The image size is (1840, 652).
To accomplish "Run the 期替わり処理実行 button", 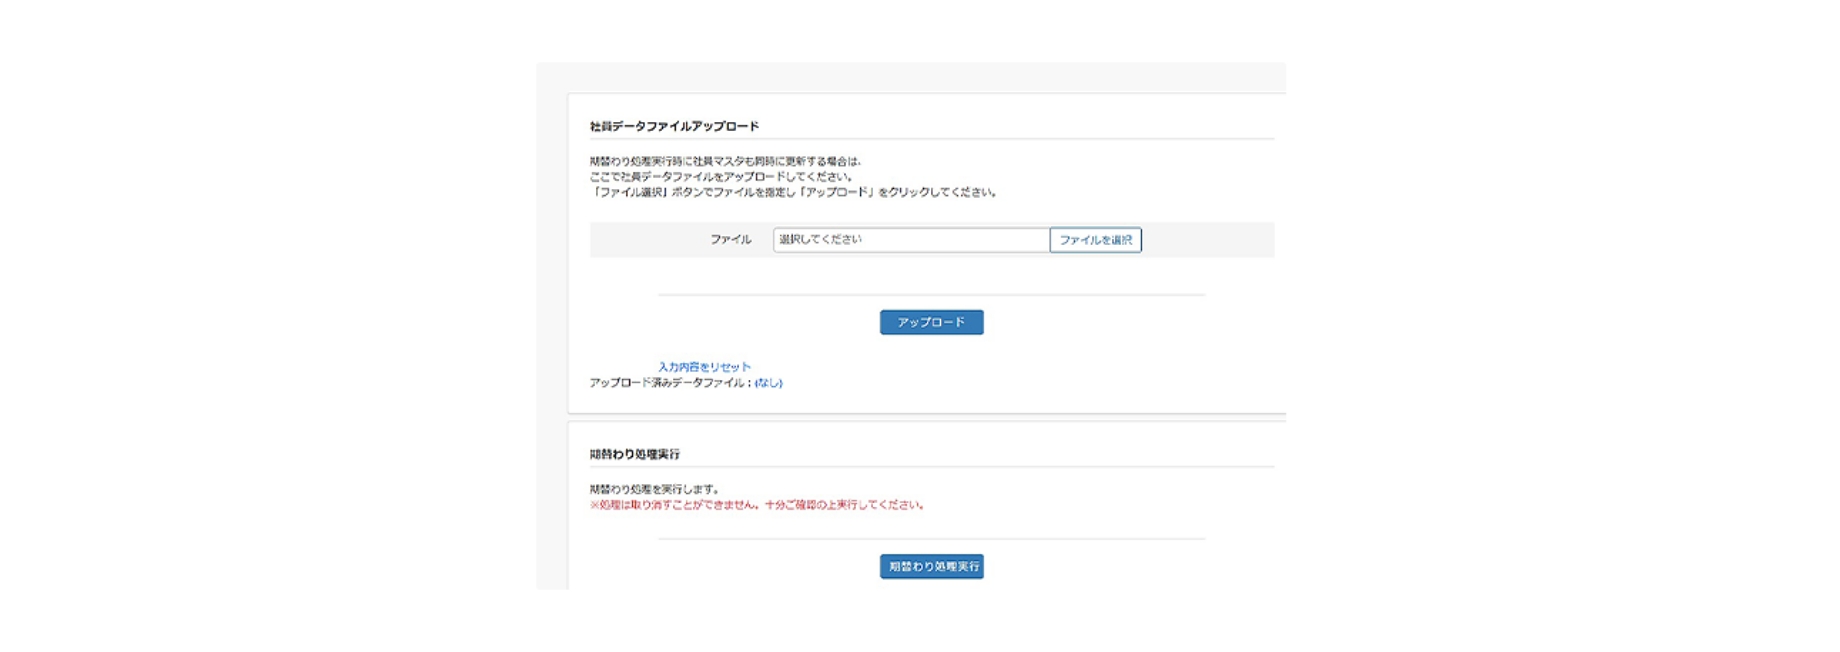I will 931,566.
